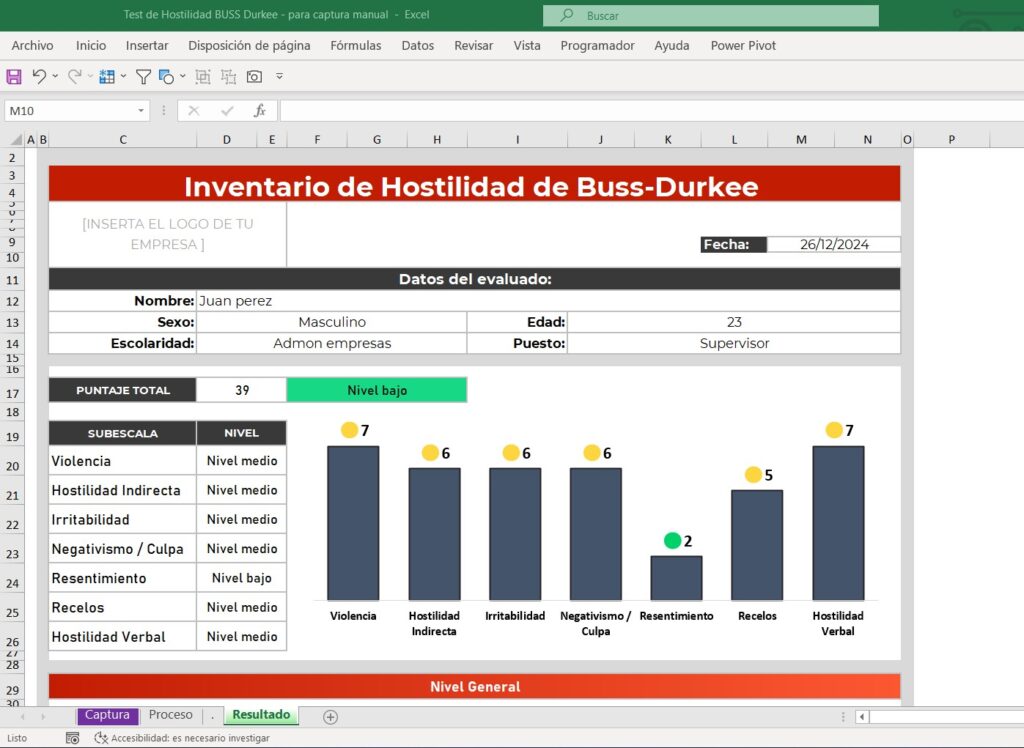Open the Power Pivot tab

coord(743,46)
